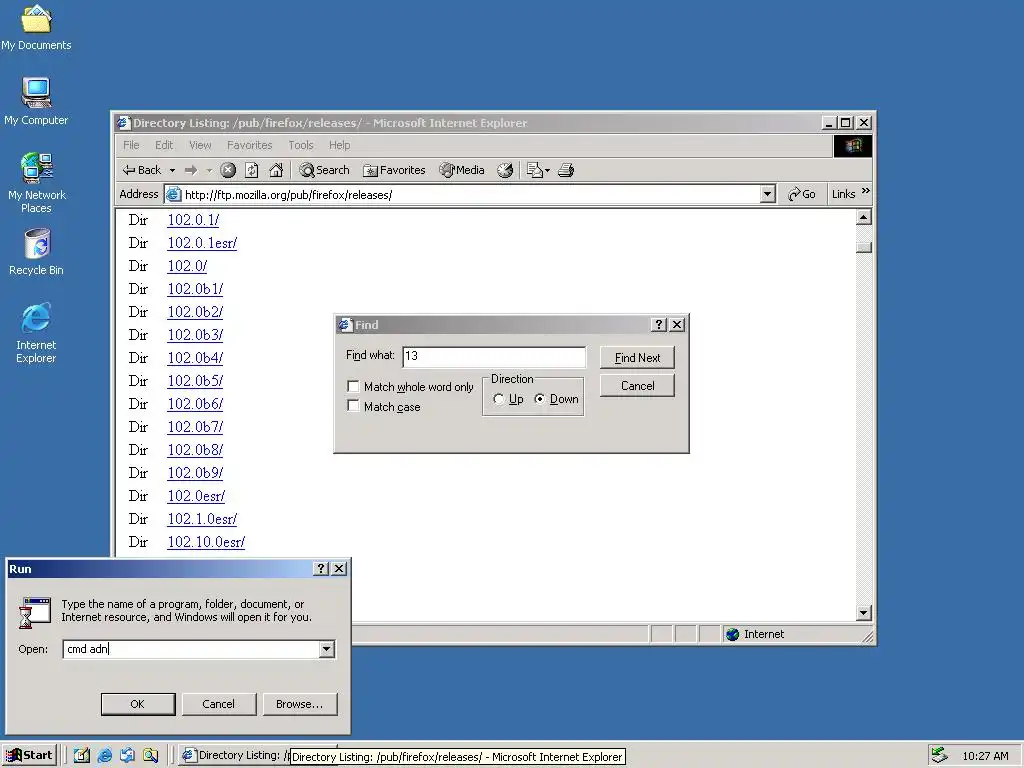The height and width of the screenshot is (768, 1024).
Task: Click Browse... in the Run dialog
Action: point(300,704)
